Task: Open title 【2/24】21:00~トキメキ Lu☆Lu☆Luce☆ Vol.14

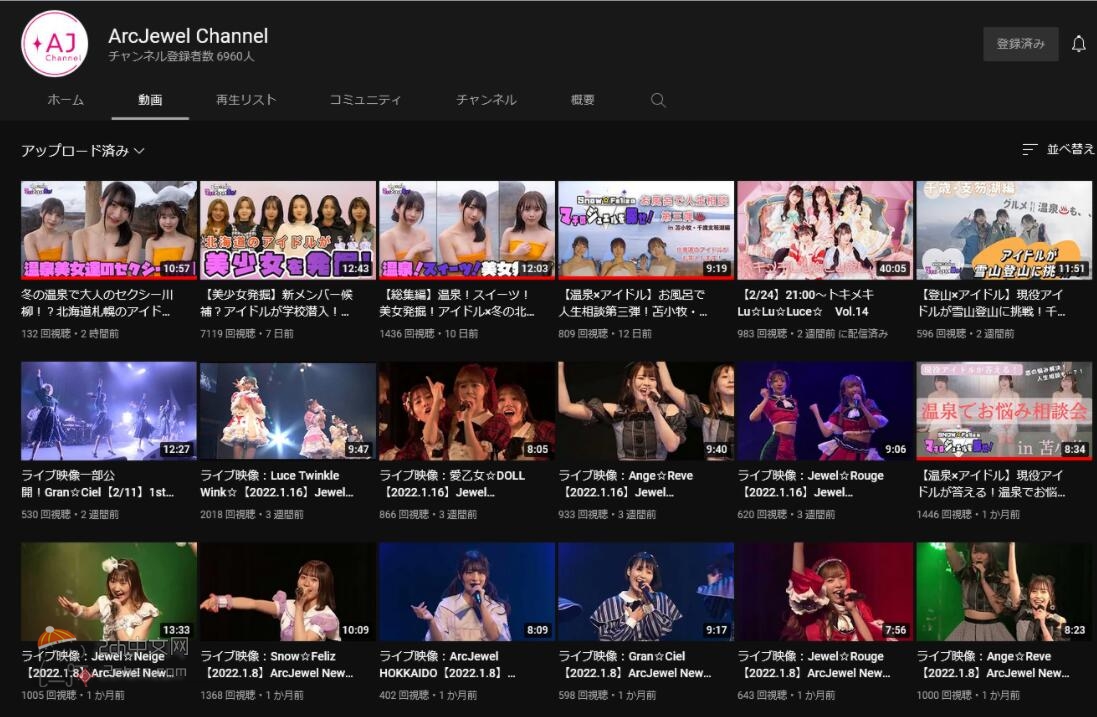Action: 805,303
